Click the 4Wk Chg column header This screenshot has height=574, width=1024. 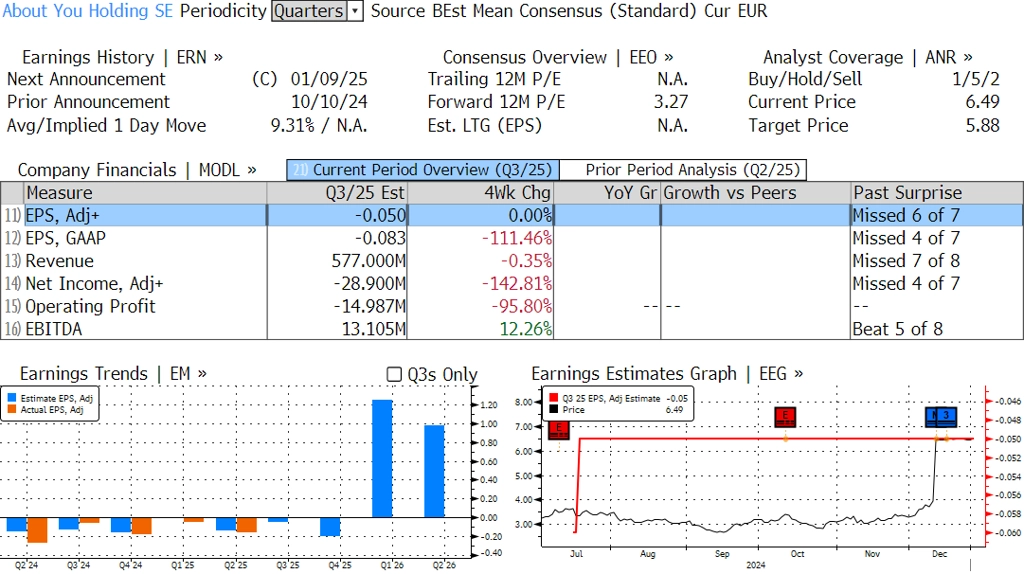pos(480,193)
